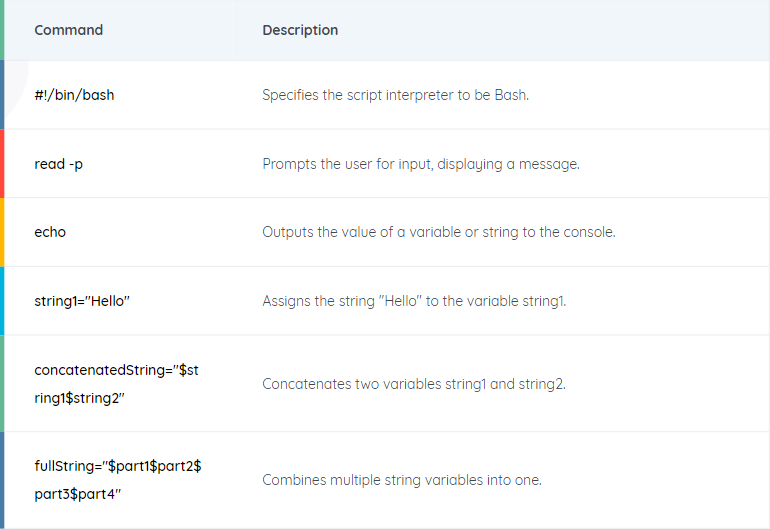Click the 'Combines multiple string variables' description
This screenshot has width=770, height=529.
point(402,480)
